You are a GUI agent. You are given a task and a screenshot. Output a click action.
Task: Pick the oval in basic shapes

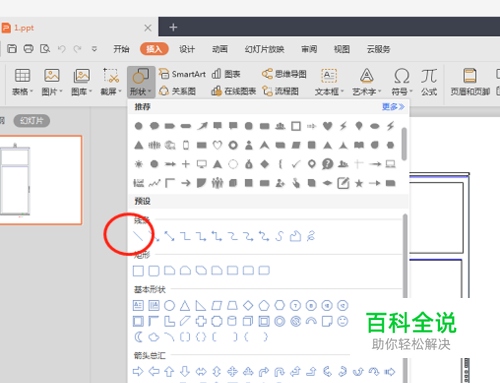[169, 305]
